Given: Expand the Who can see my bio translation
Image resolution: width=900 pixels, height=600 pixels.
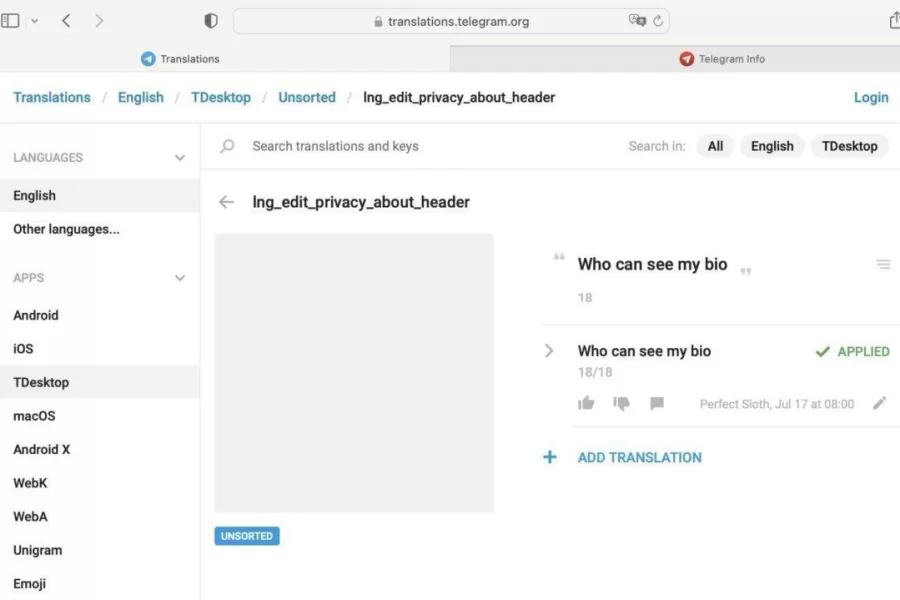Looking at the screenshot, I should point(549,351).
